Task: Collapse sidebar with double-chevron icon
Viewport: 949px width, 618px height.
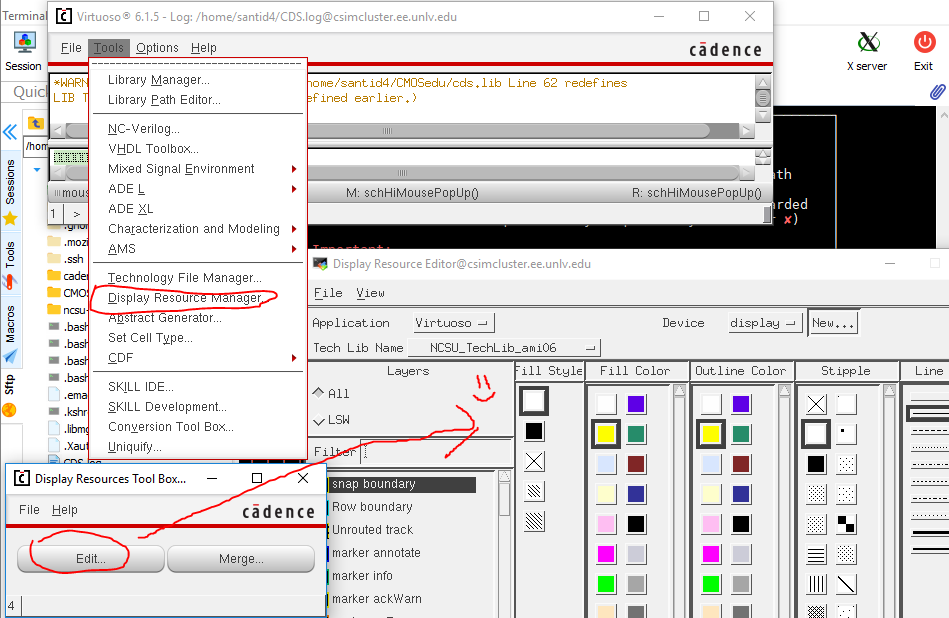Action: pos(10,132)
